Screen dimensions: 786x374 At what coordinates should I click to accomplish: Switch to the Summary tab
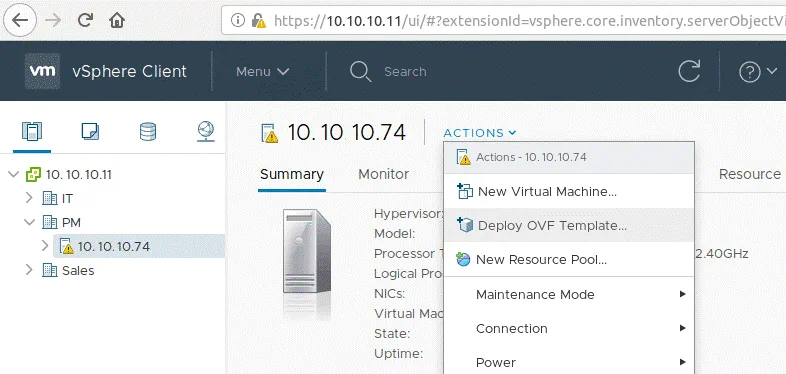292,174
